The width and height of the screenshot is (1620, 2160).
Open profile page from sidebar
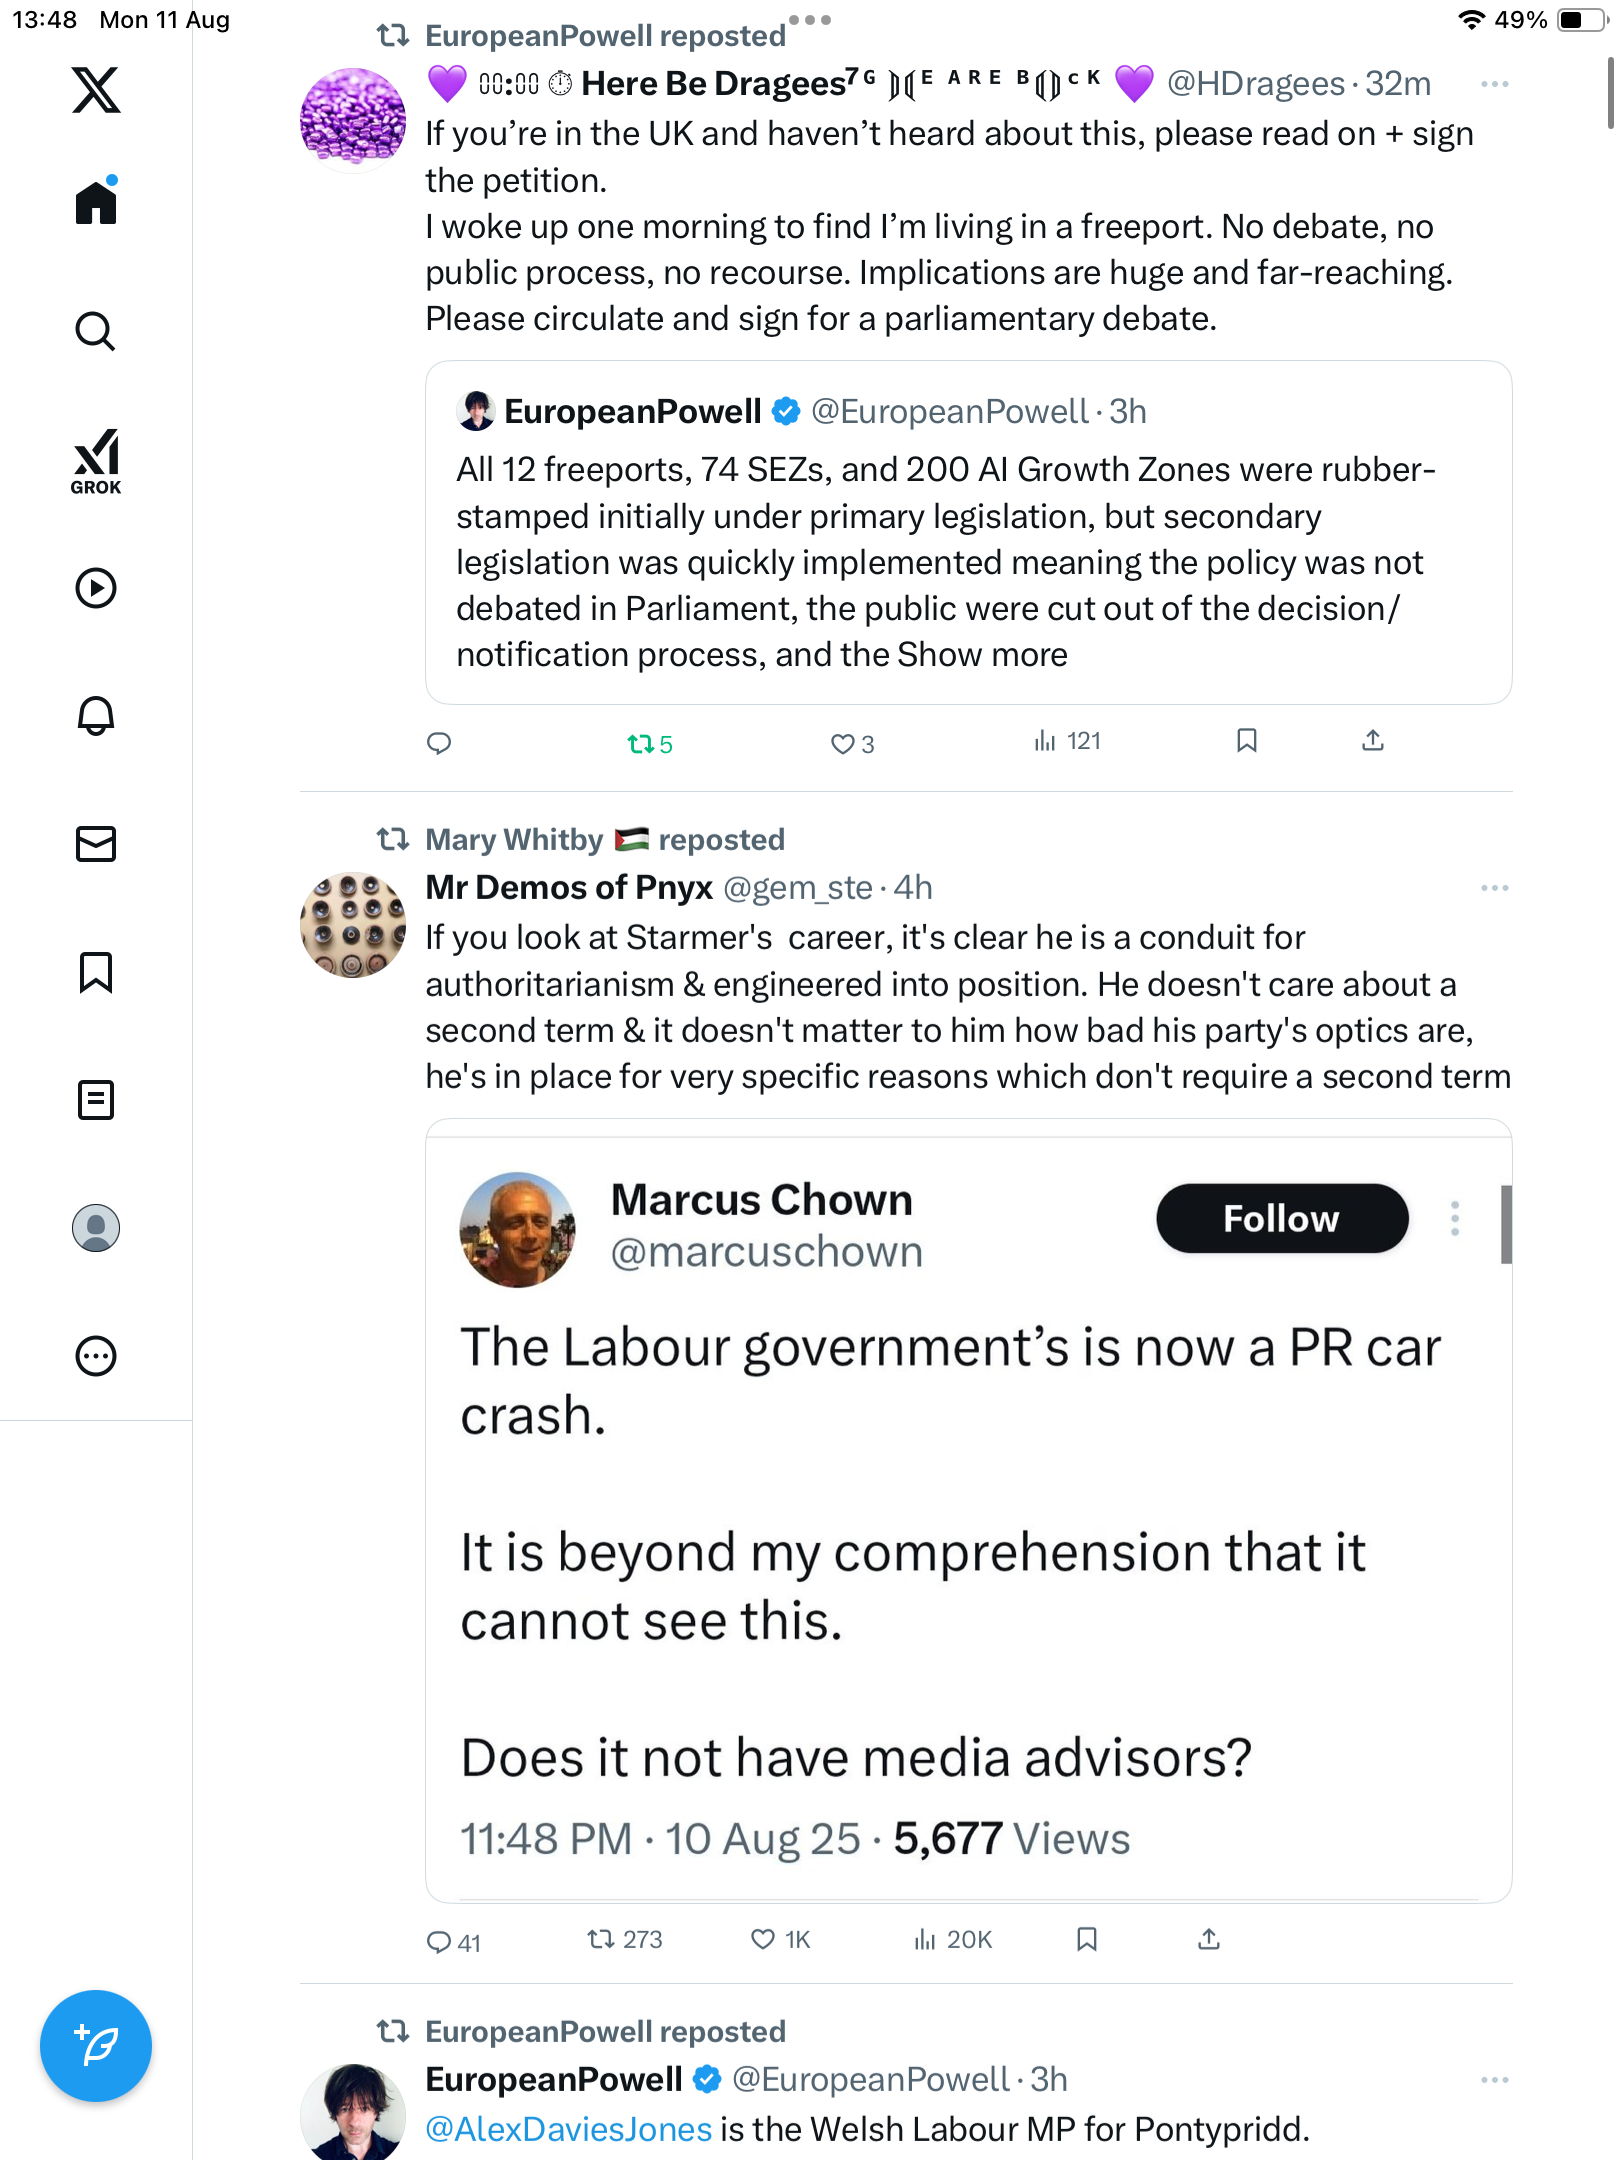pyautogui.click(x=96, y=1228)
